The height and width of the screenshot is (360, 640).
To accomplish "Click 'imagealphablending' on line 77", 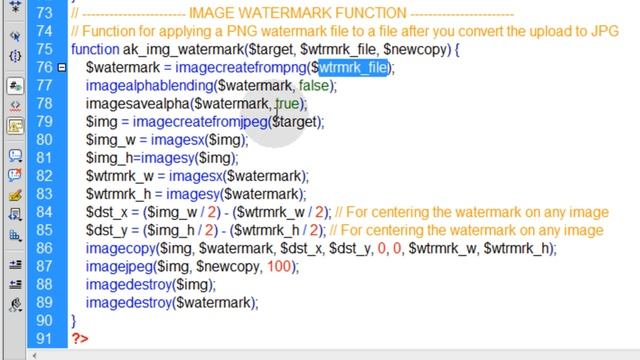I will [x=149, y=86].
